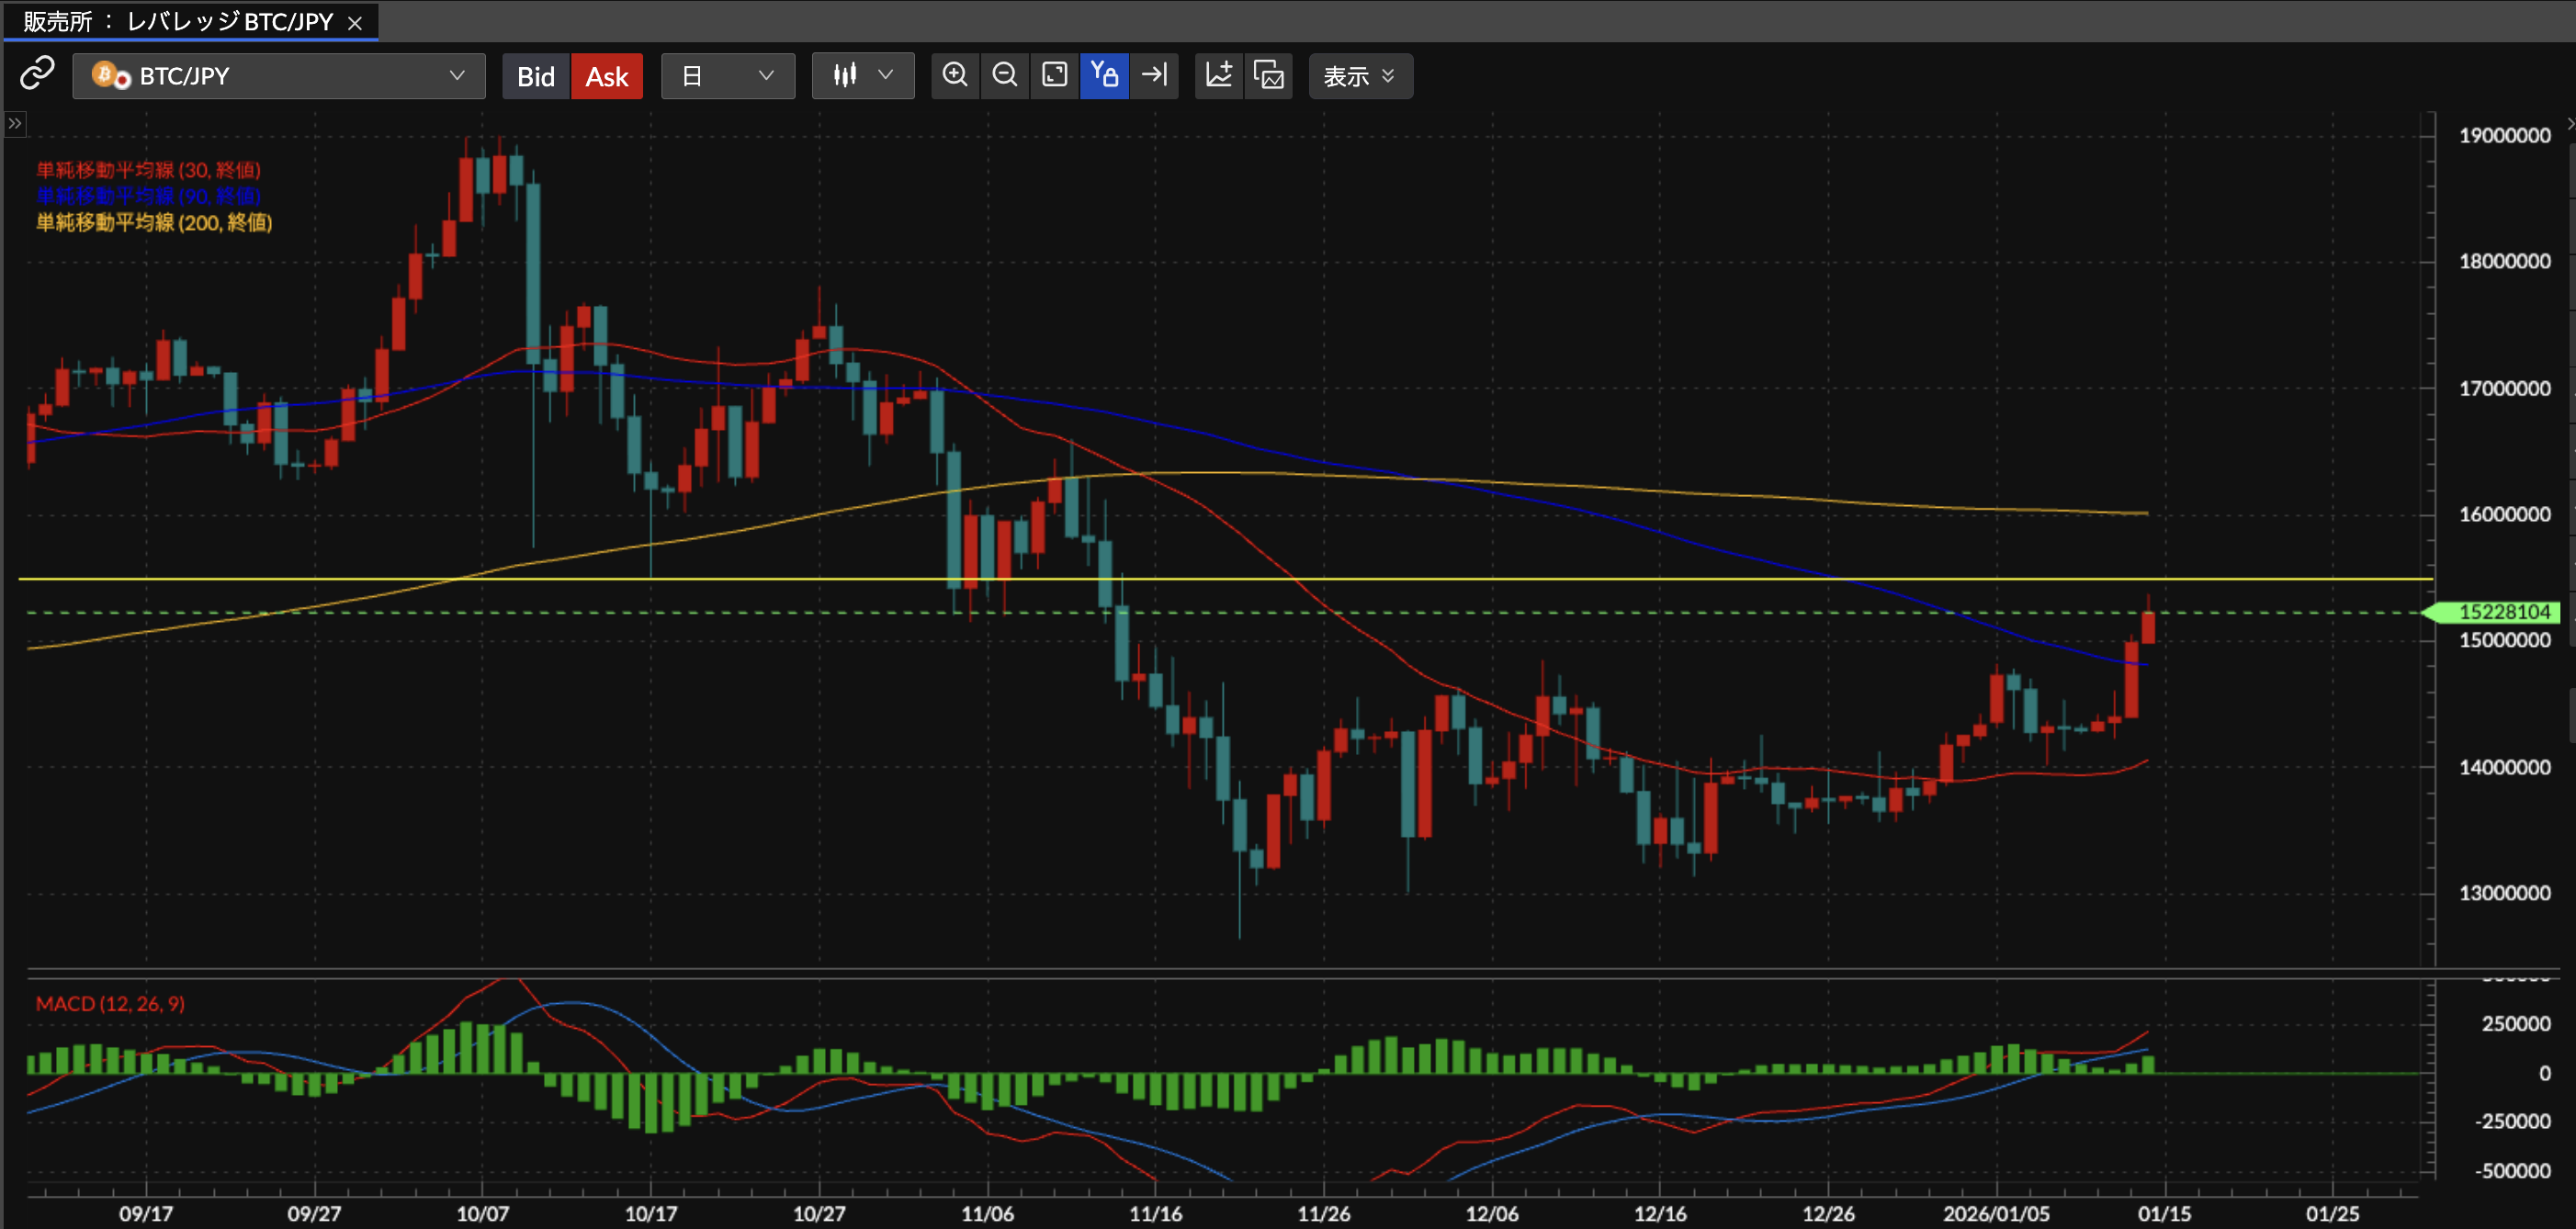Open the candlestick chart type dropdown
2576x1229 pixels.
coord(862,76)
